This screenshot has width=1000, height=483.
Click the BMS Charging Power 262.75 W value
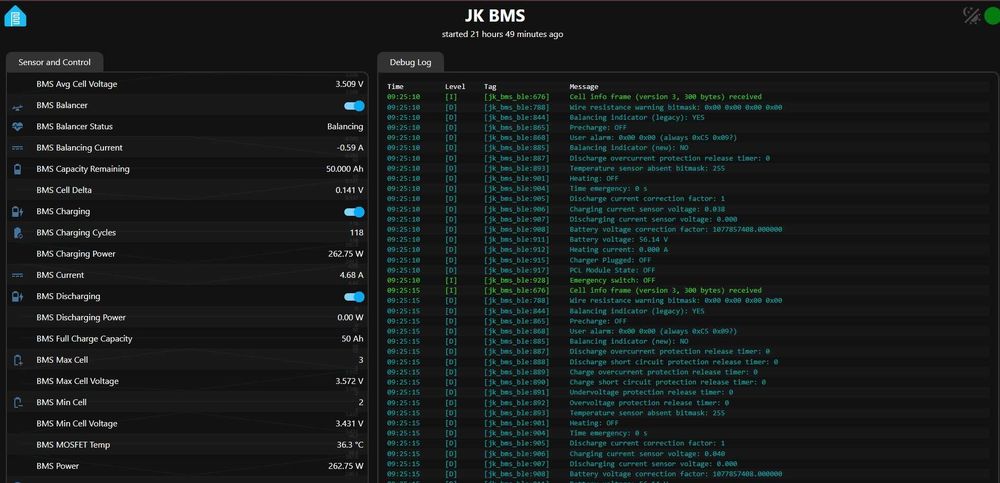click(346, 254)
